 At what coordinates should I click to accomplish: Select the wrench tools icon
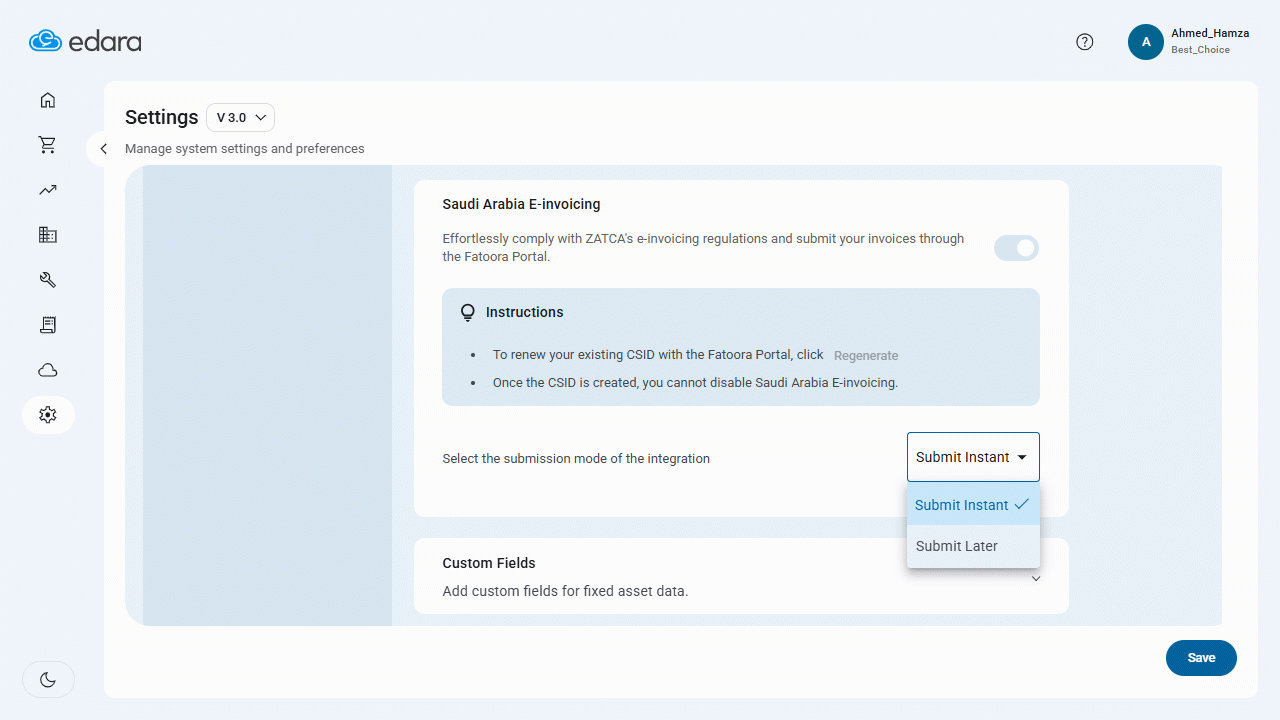[47, 279]
